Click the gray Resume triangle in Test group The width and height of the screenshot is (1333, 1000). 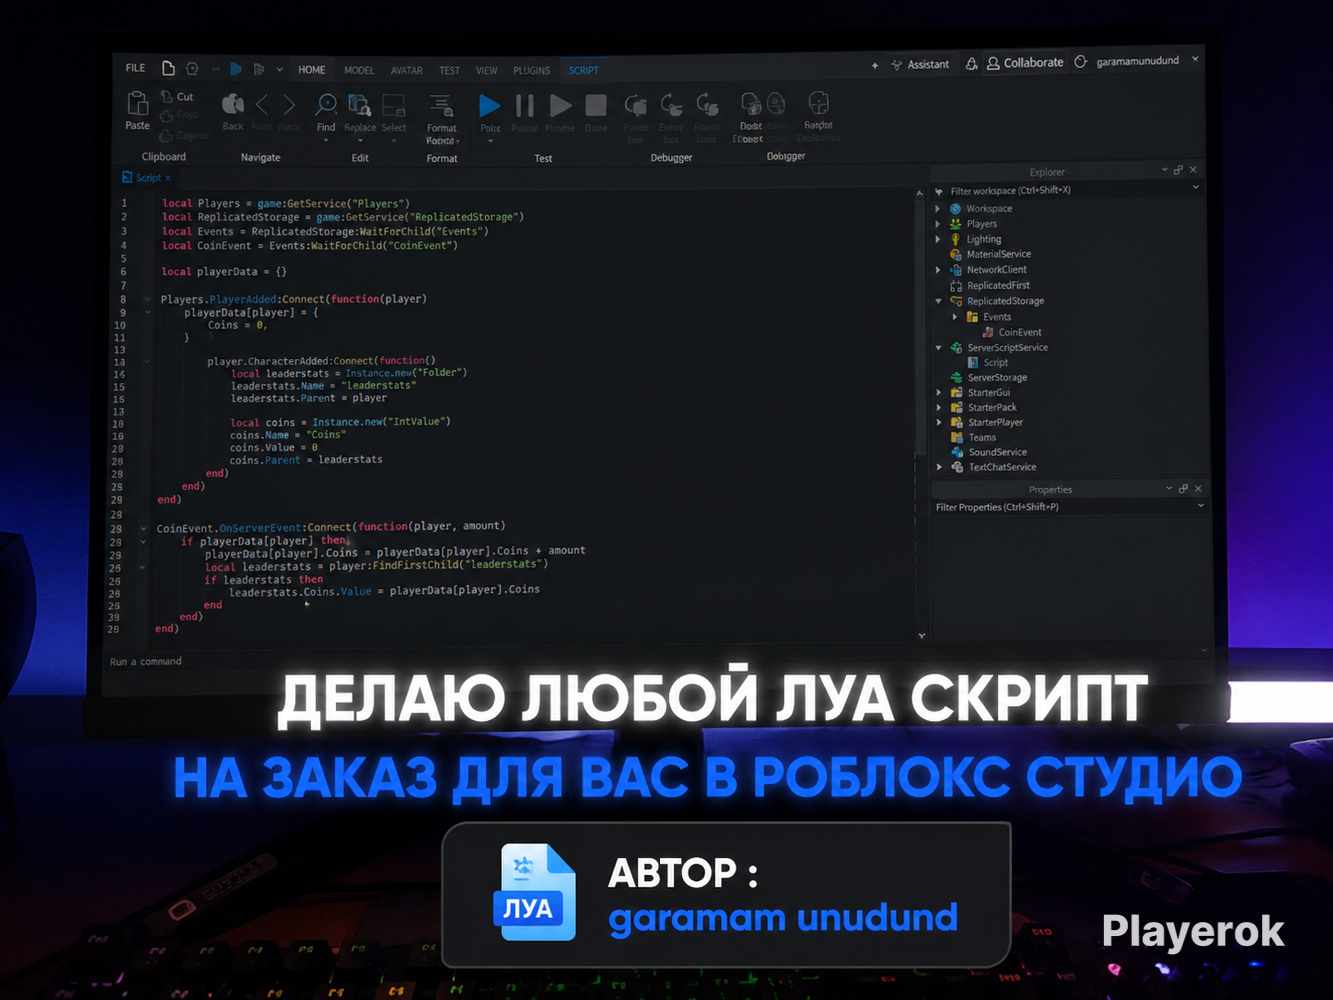(561, 105)
